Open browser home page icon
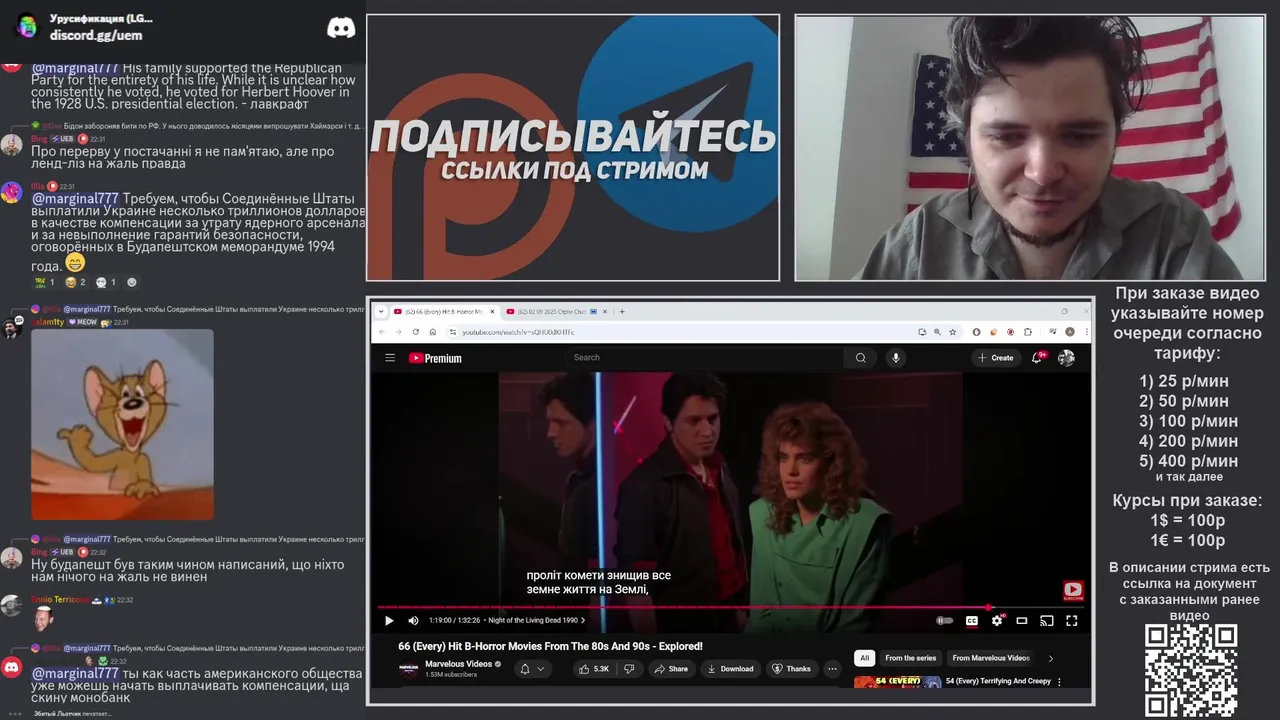The image size is (1280, 720). click(x=432, y=332)
